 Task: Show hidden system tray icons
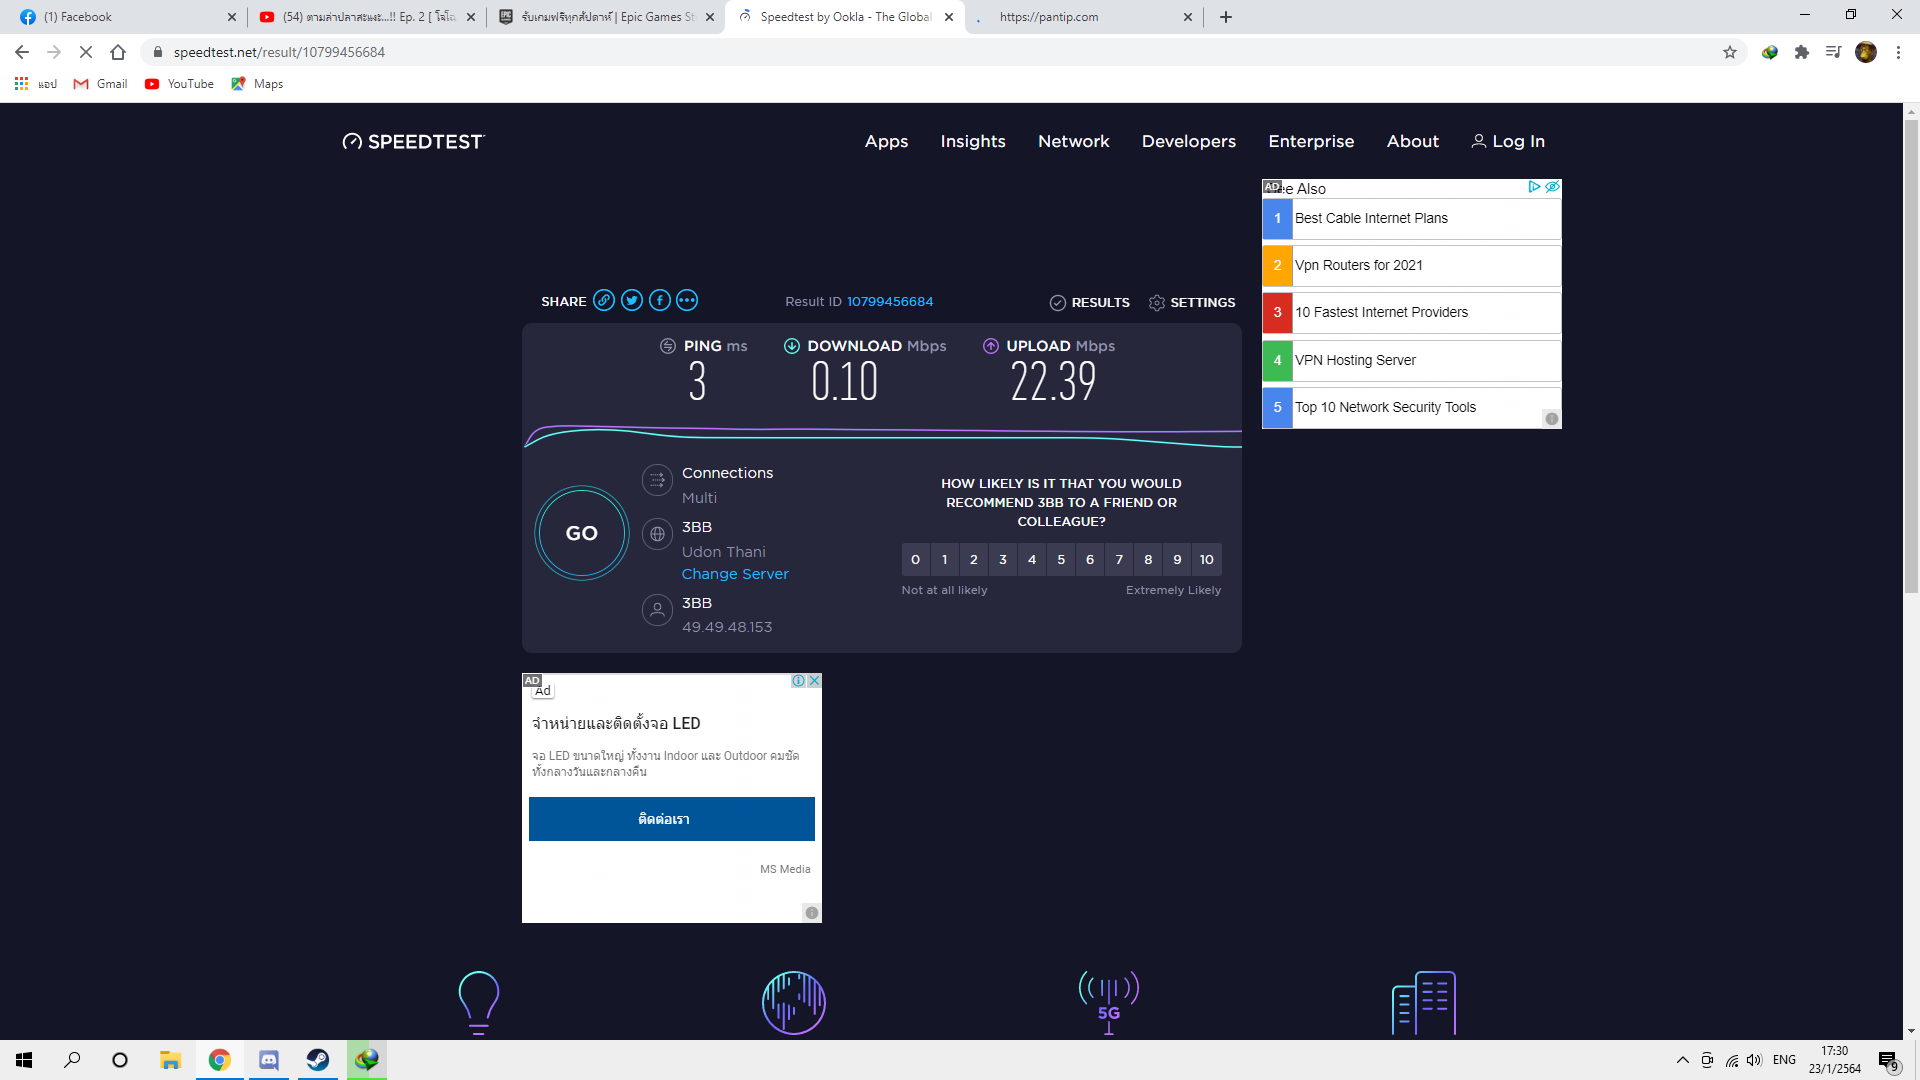[1682, 1060]
